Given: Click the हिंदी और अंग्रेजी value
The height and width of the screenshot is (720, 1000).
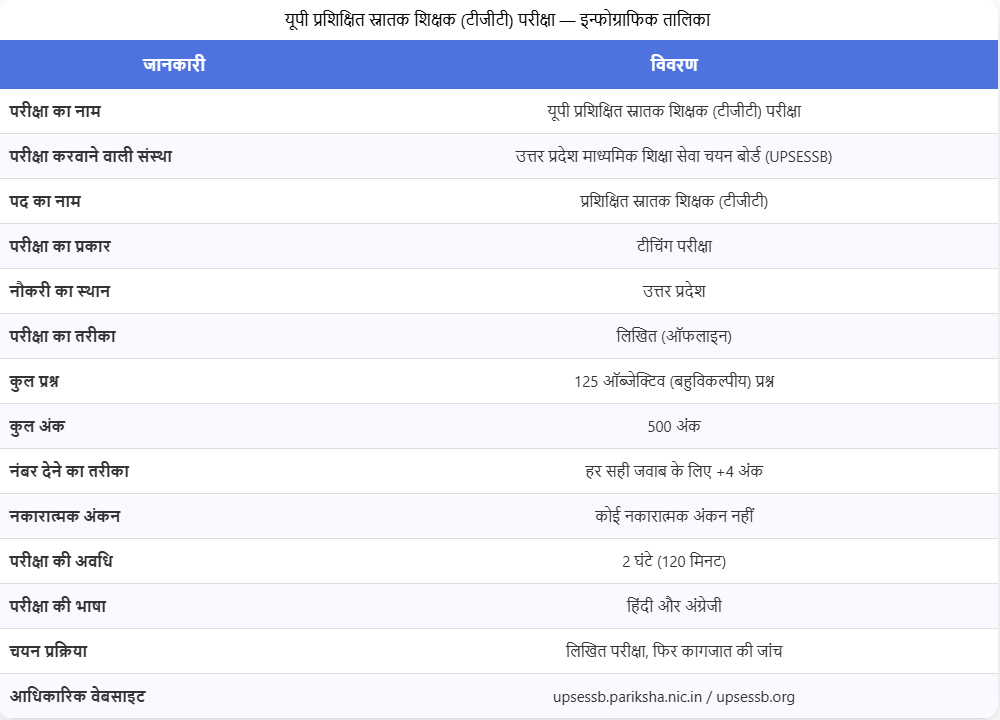Looking at the screenshot, I should click(x=673, y=606).
